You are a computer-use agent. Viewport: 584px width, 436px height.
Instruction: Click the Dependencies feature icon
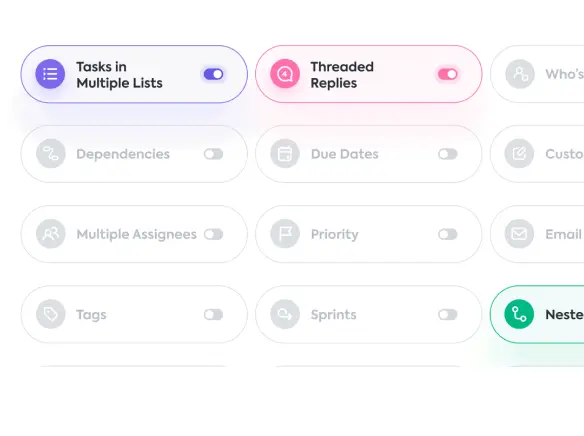(51, 153)
